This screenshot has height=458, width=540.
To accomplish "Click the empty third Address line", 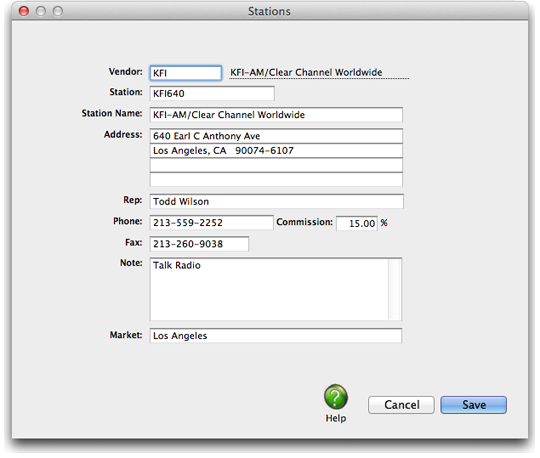I will (276, 165).
